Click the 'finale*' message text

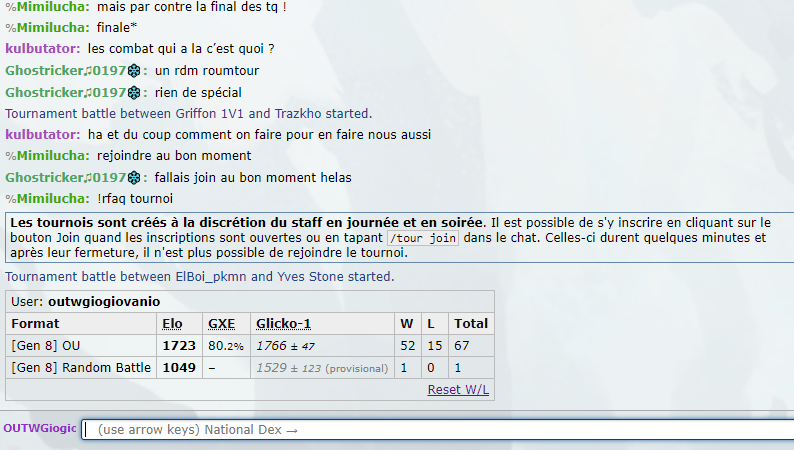click(117, 27)
